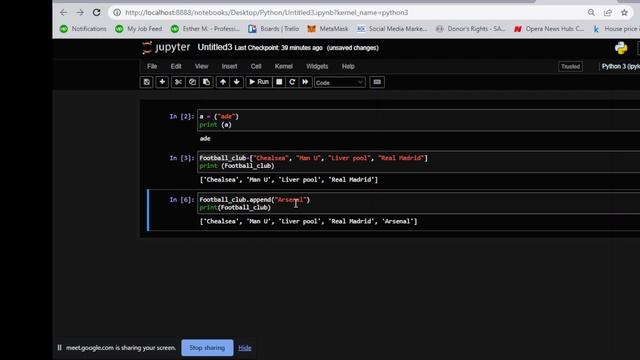Open the Boards | Trello bookmark
640x360 pixels.
point(273,29)
